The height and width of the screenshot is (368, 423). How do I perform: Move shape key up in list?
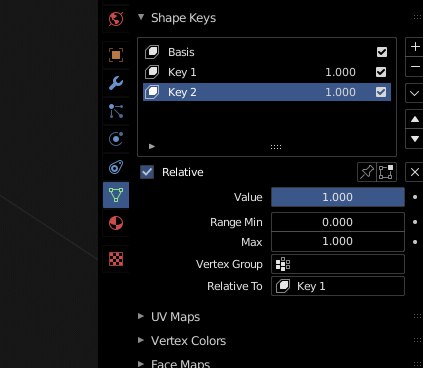point(415,119)
